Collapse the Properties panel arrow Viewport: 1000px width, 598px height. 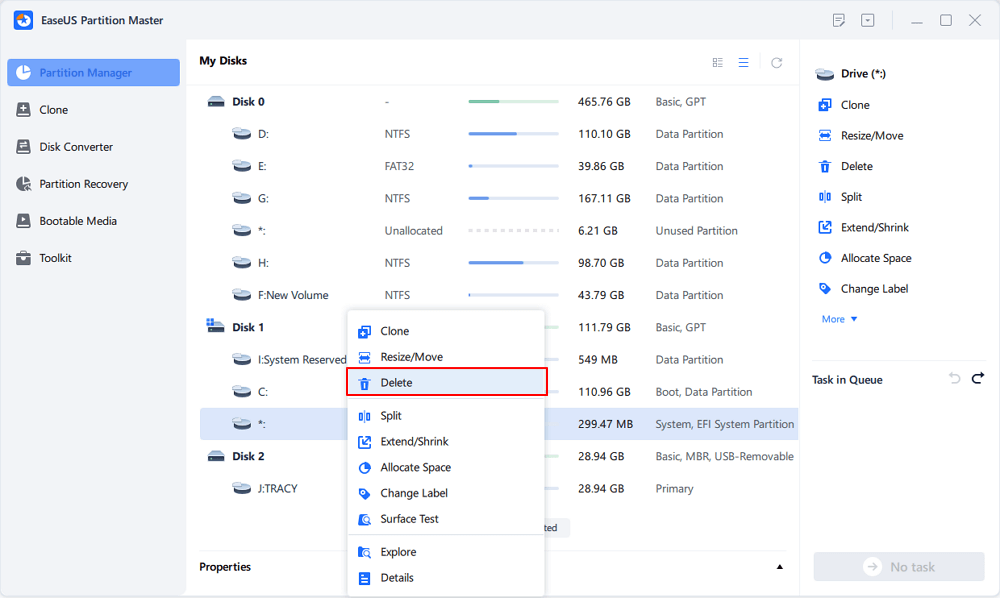780,567
